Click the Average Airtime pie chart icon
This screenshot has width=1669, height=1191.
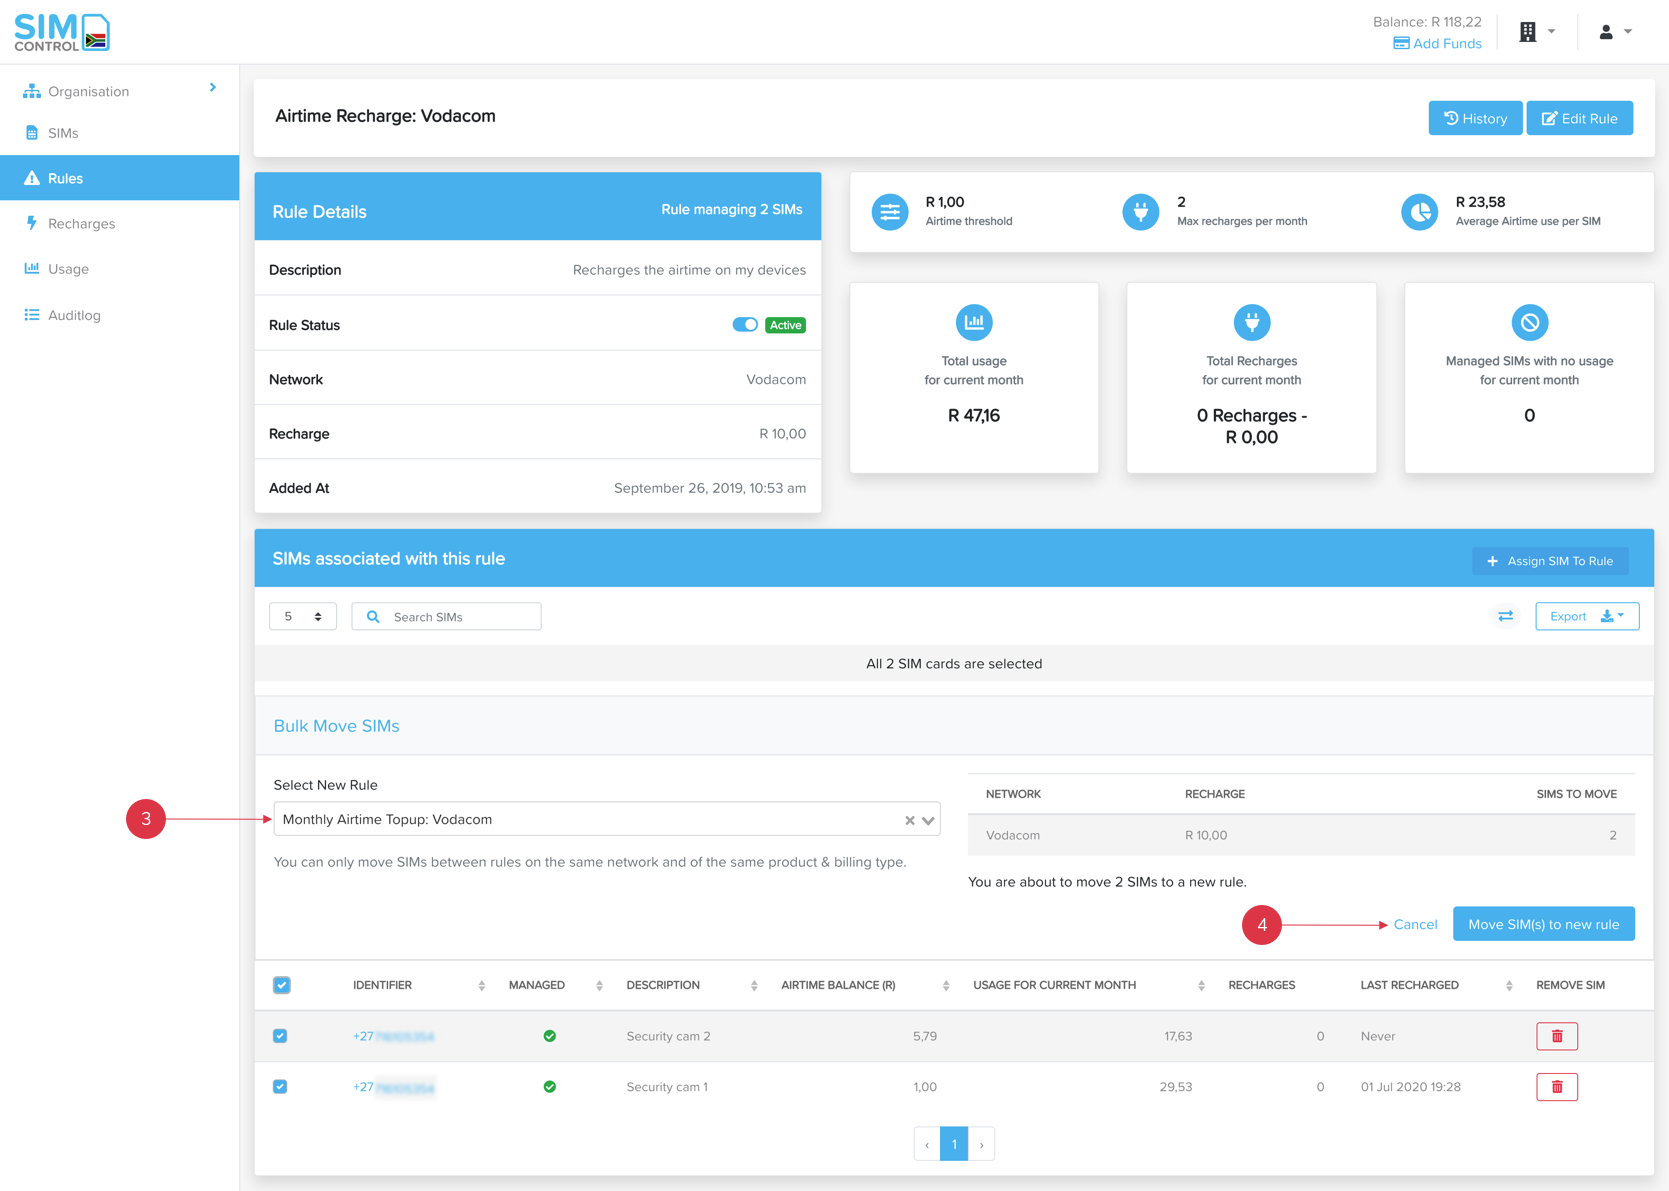(x=1419, y=212)
